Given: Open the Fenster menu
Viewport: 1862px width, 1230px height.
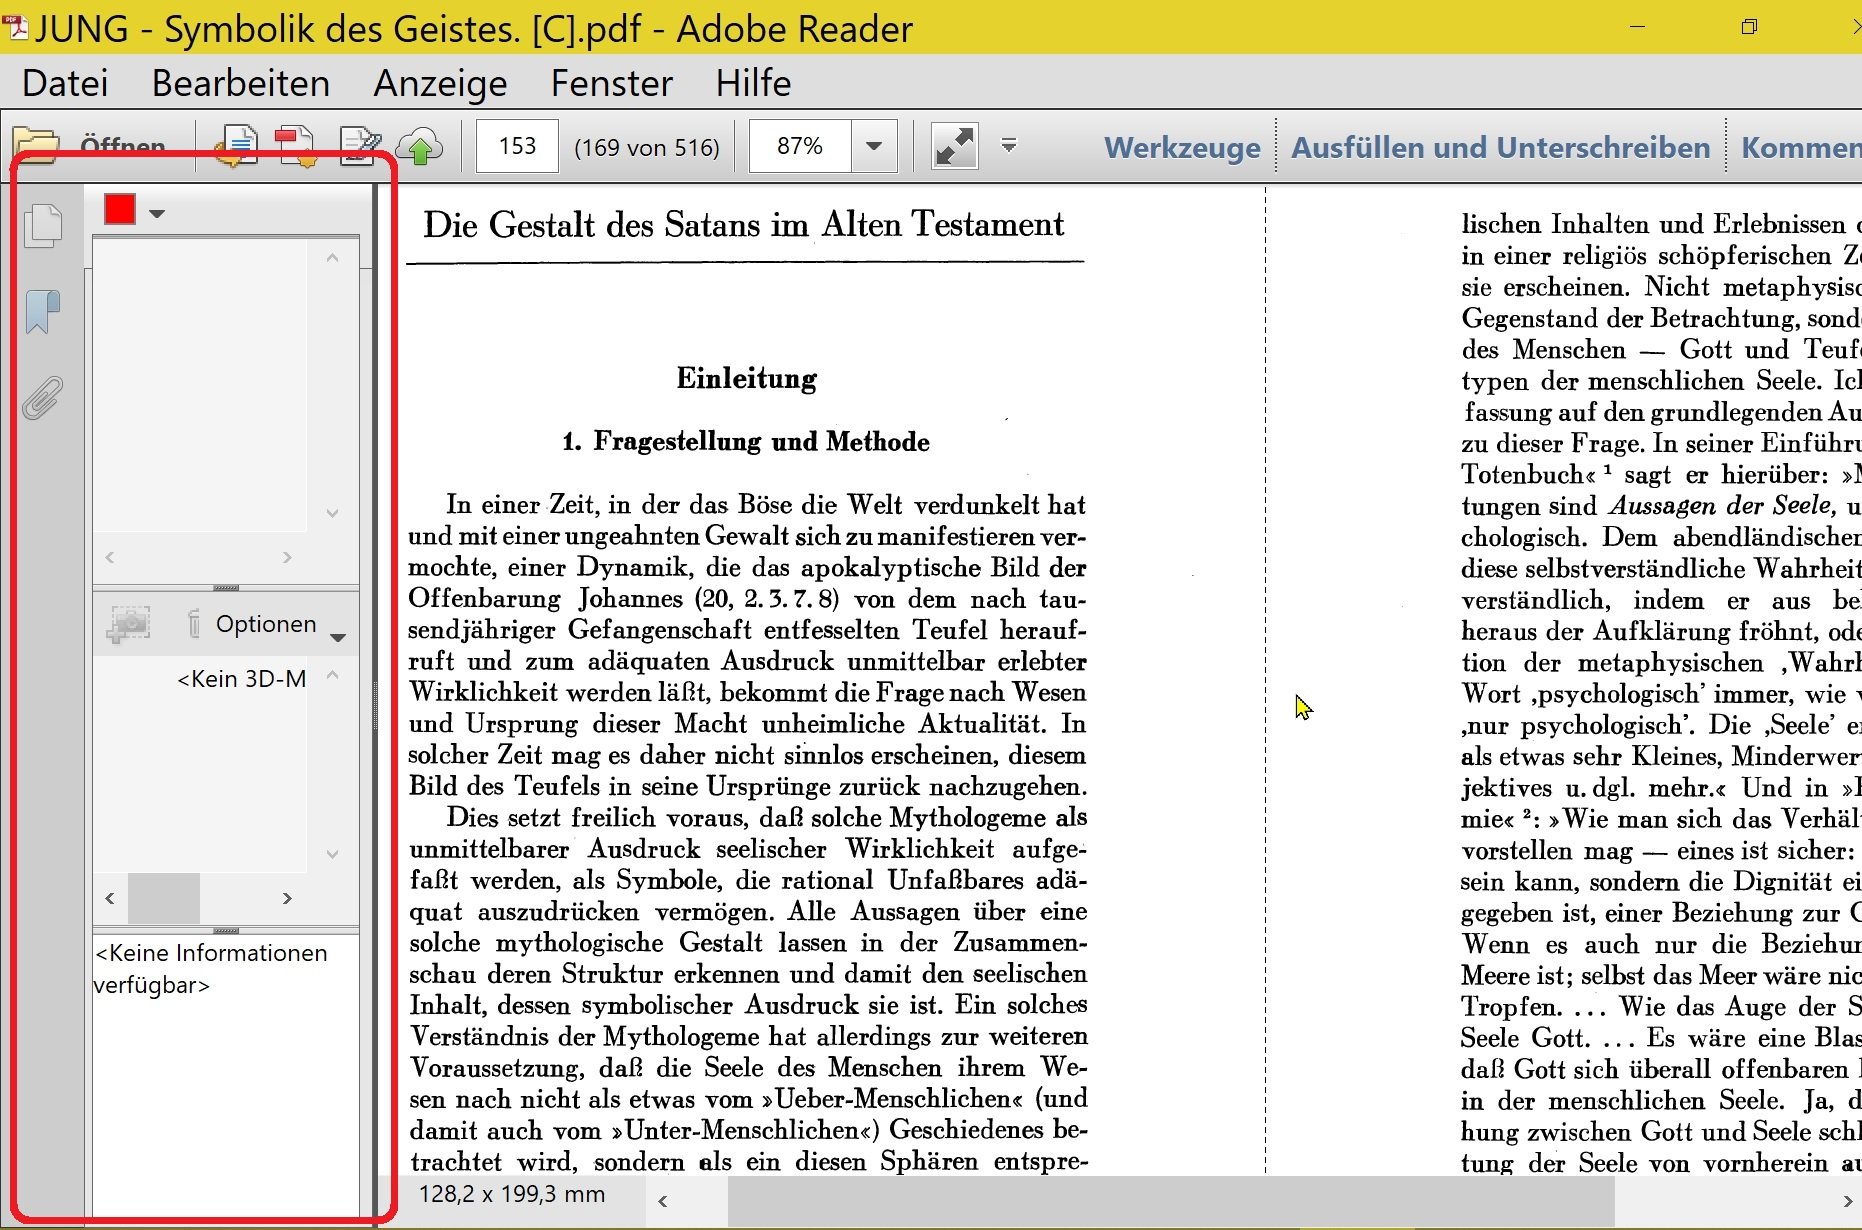Looking at the screenshot, I should click(x=612, y=83).
